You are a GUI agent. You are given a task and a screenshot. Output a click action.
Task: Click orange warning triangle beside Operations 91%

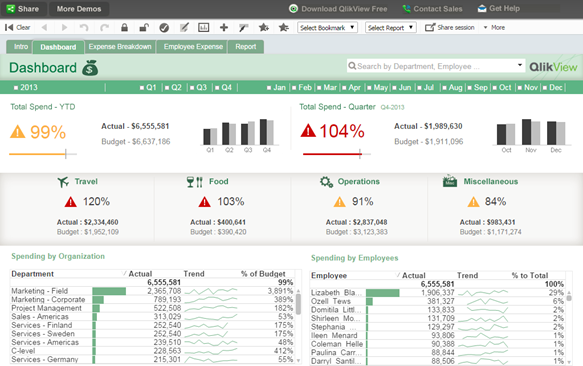[339, 202]
